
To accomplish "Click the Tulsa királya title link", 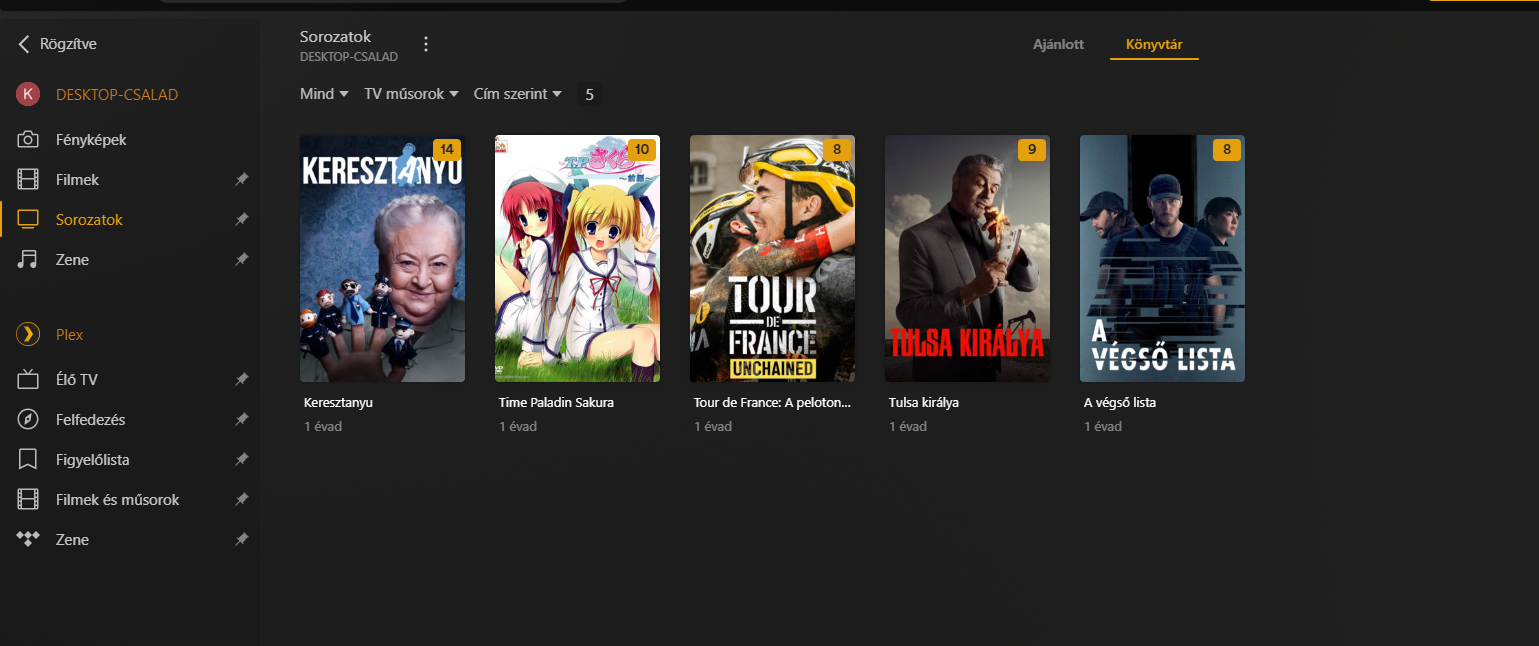I will point(924,403).
